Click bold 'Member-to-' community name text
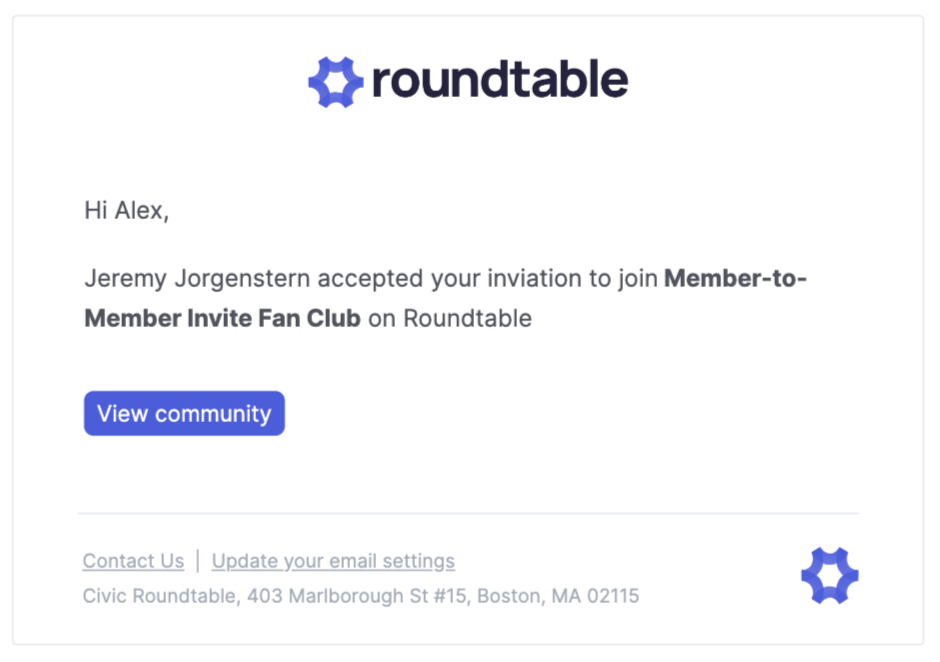Image resolution: width=940 pixels, height=662 pixels. pos(736,278)
